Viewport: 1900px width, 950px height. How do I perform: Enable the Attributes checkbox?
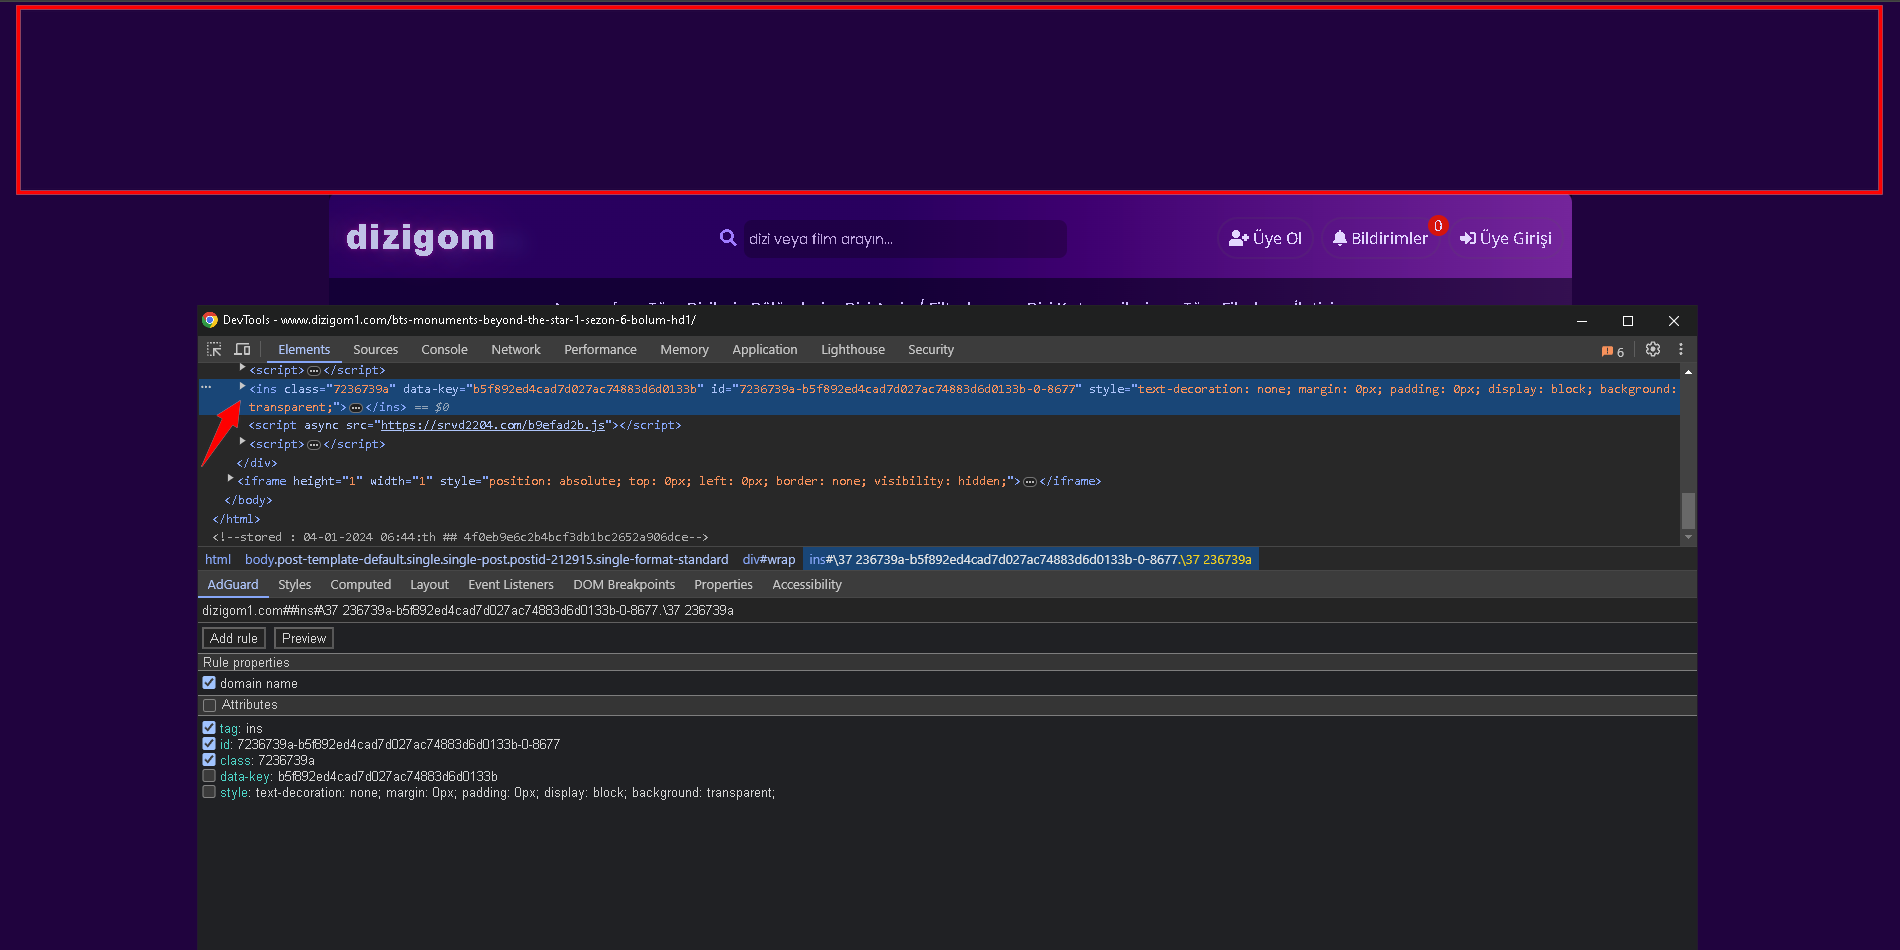(209, 705)
